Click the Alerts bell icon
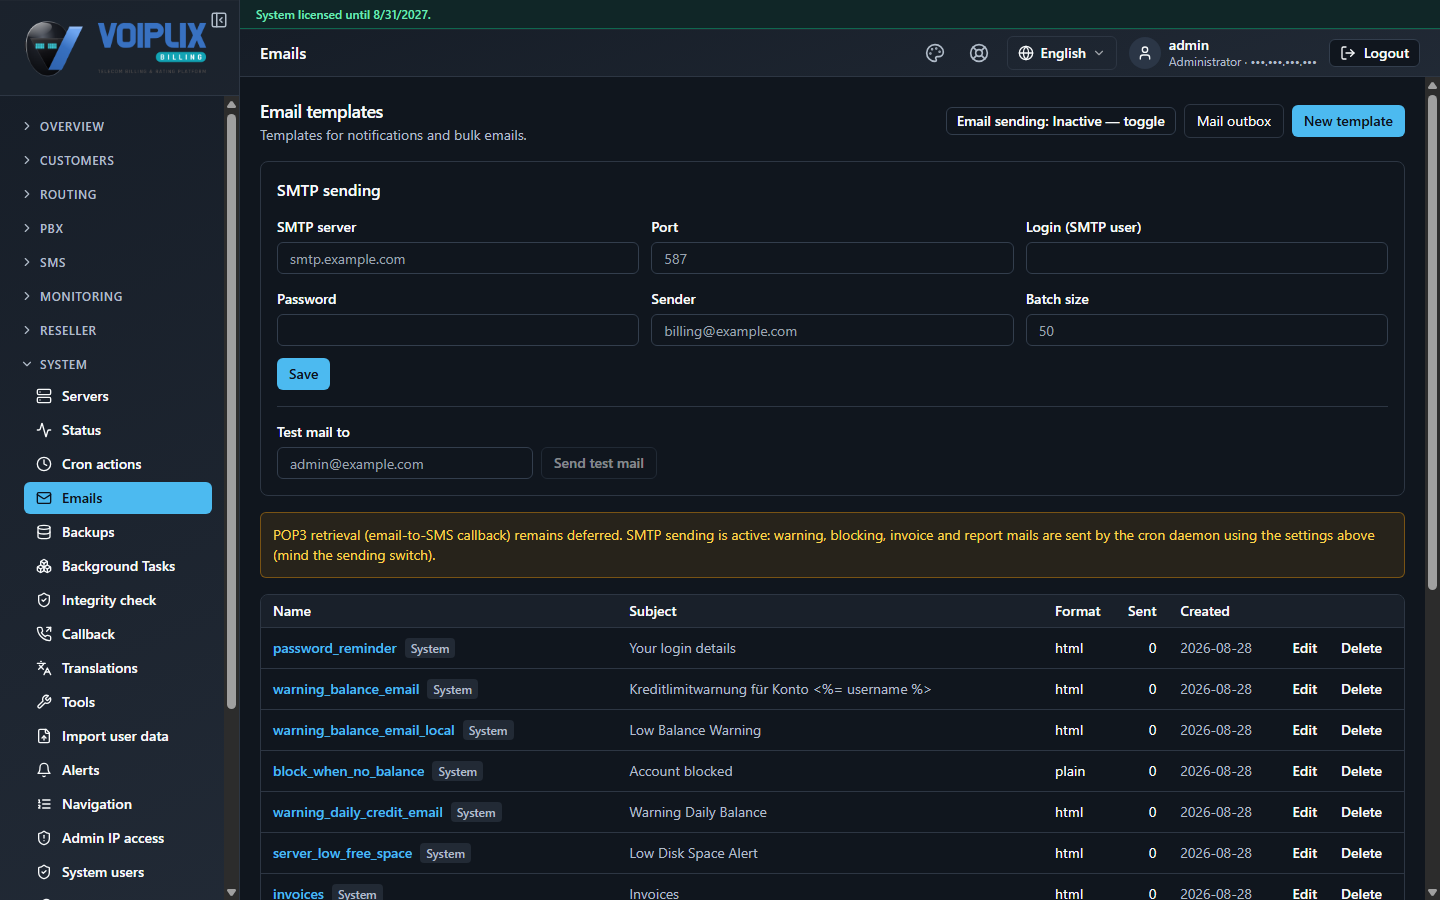The width and height of the screenshot is (1440, 900). coord(44,770)
